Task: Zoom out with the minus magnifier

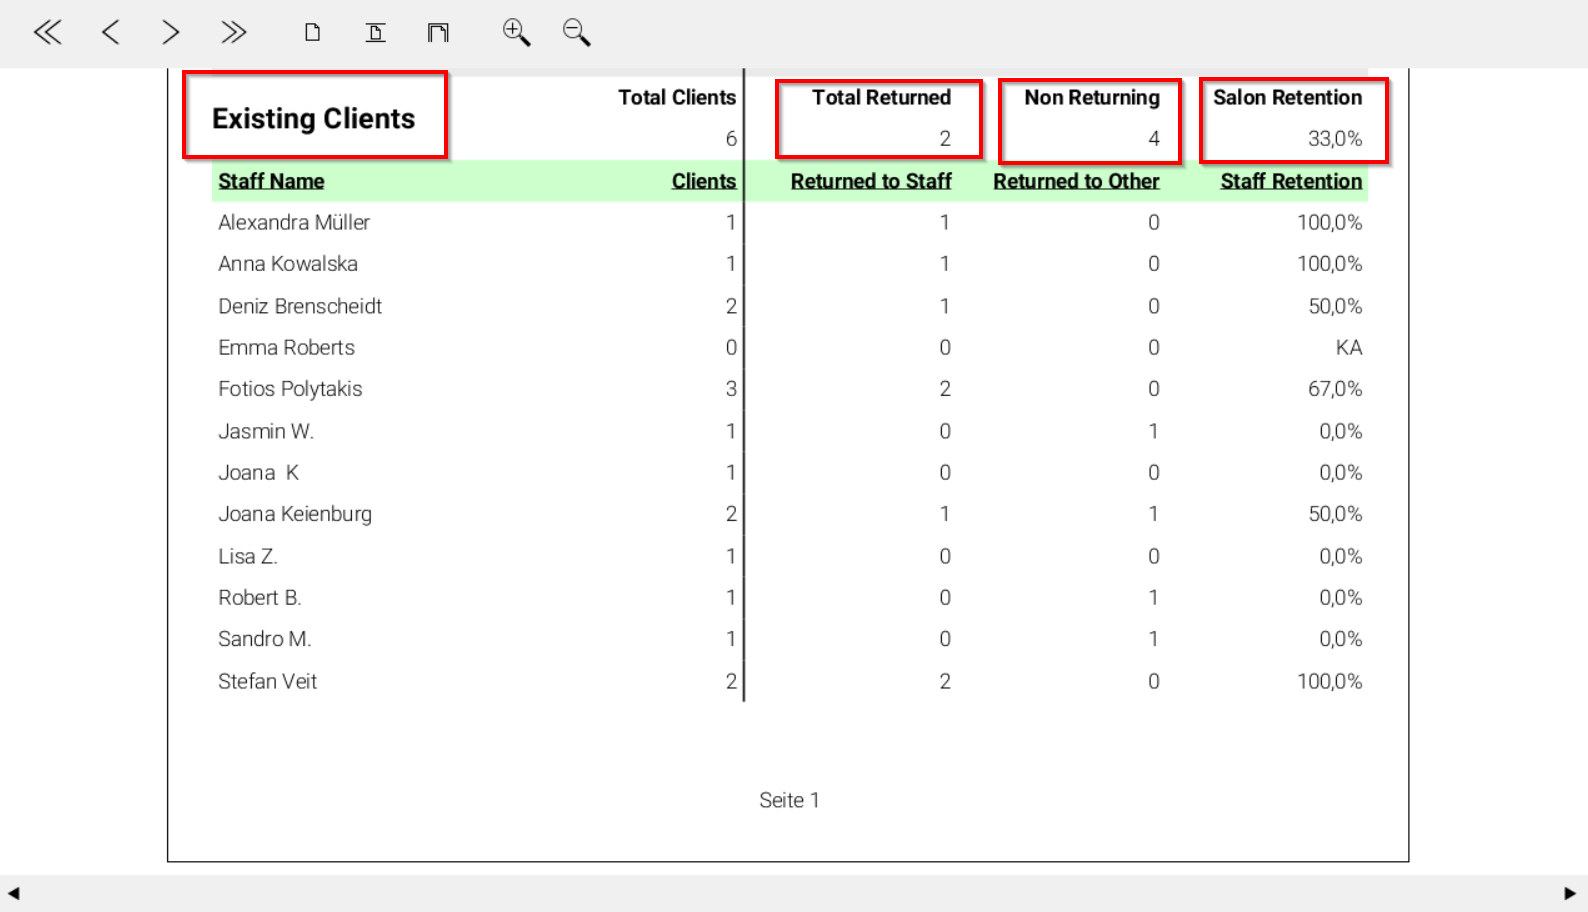Action: [576, 33]
